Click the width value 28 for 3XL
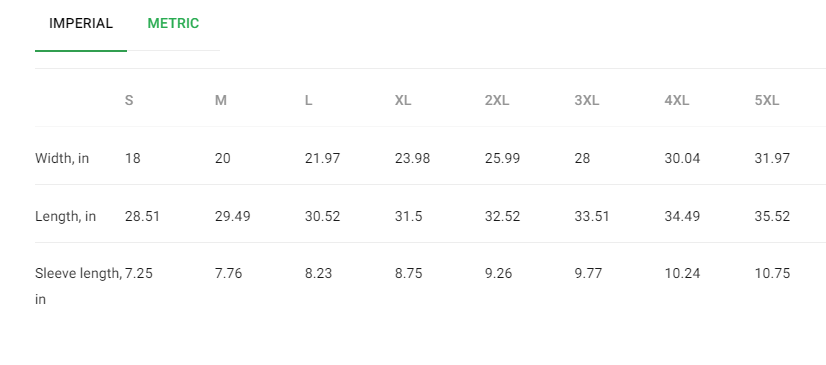The width and height of the screenshot is (826, 365). pos(582,159)
